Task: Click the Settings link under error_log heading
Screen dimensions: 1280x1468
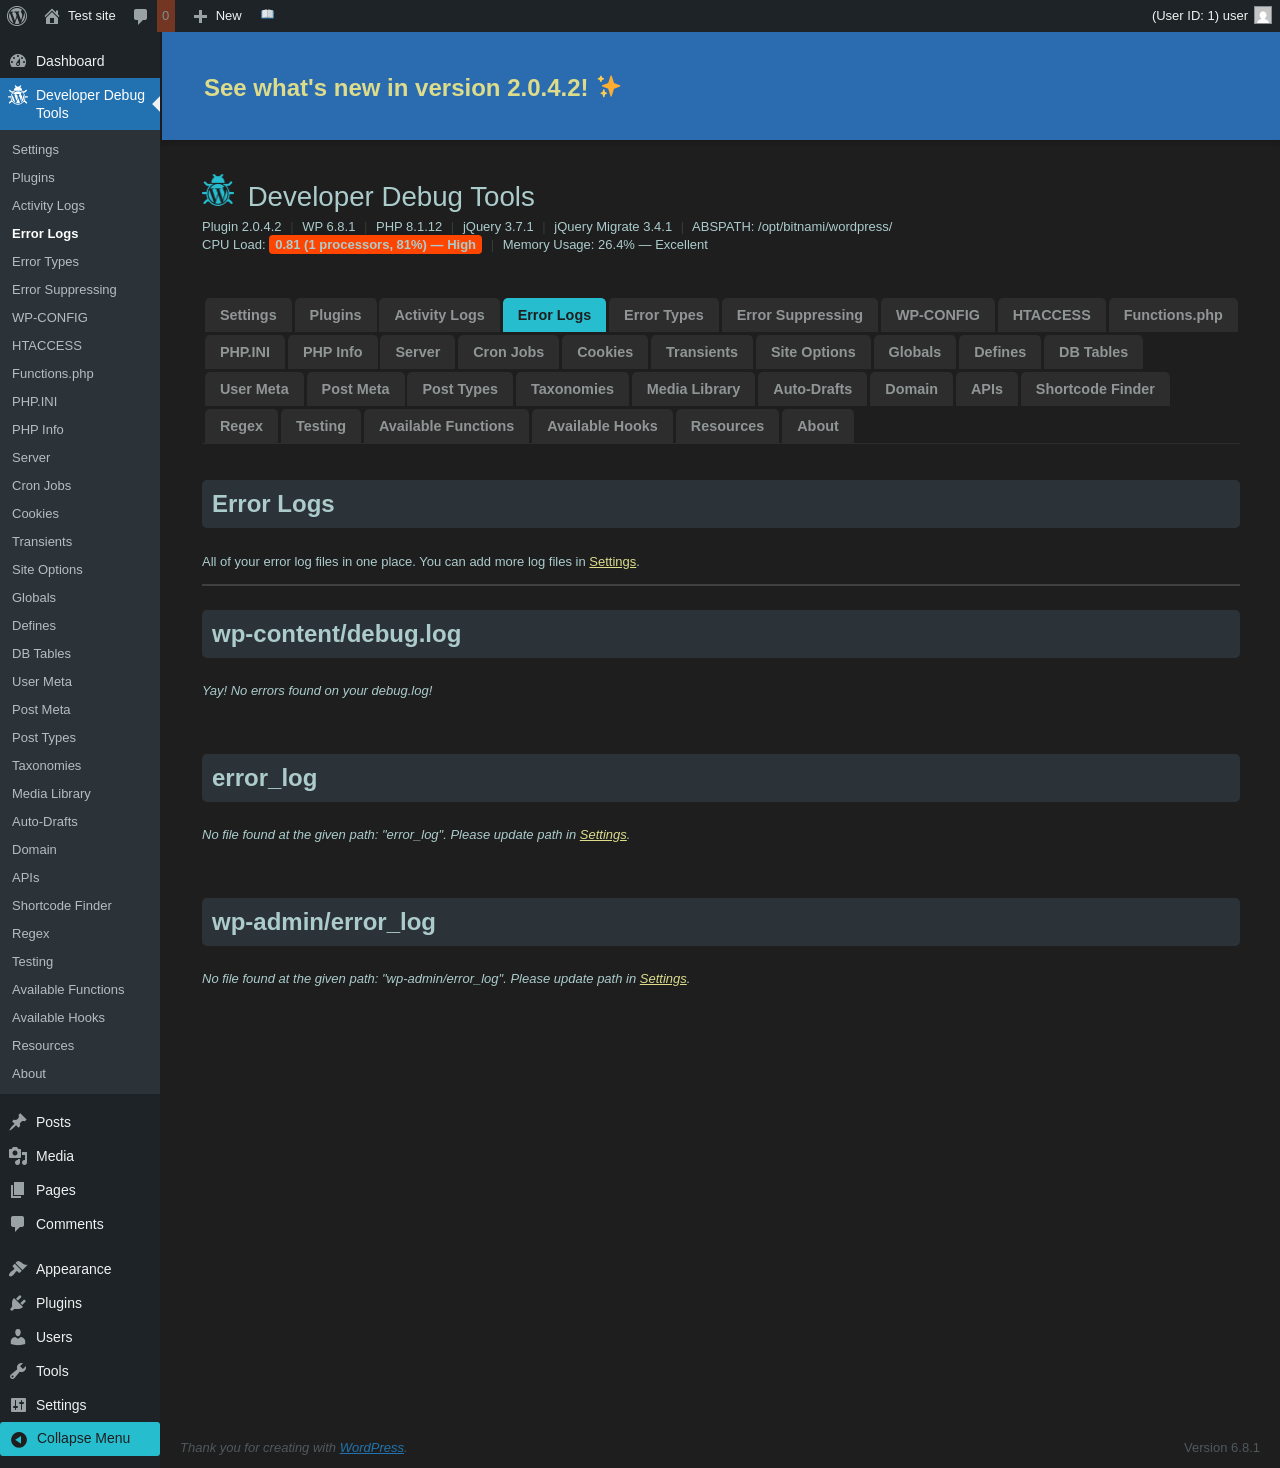Action: tap(603, 834)
